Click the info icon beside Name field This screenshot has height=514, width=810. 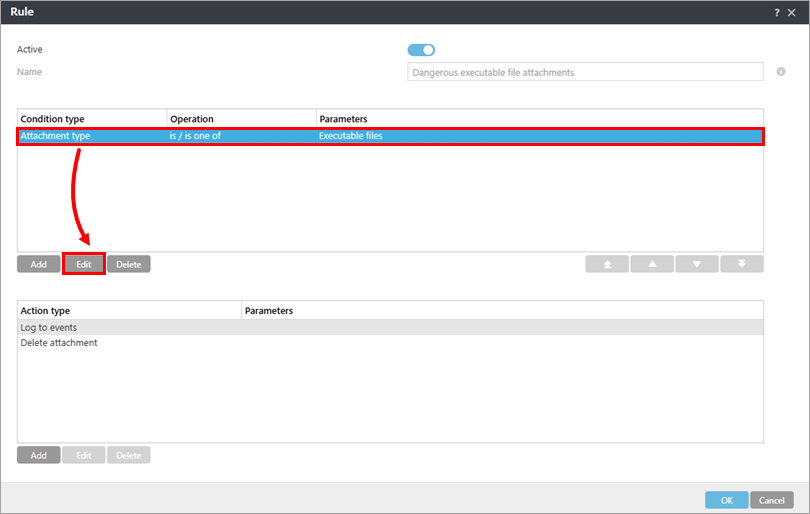[x=781, y=72]
